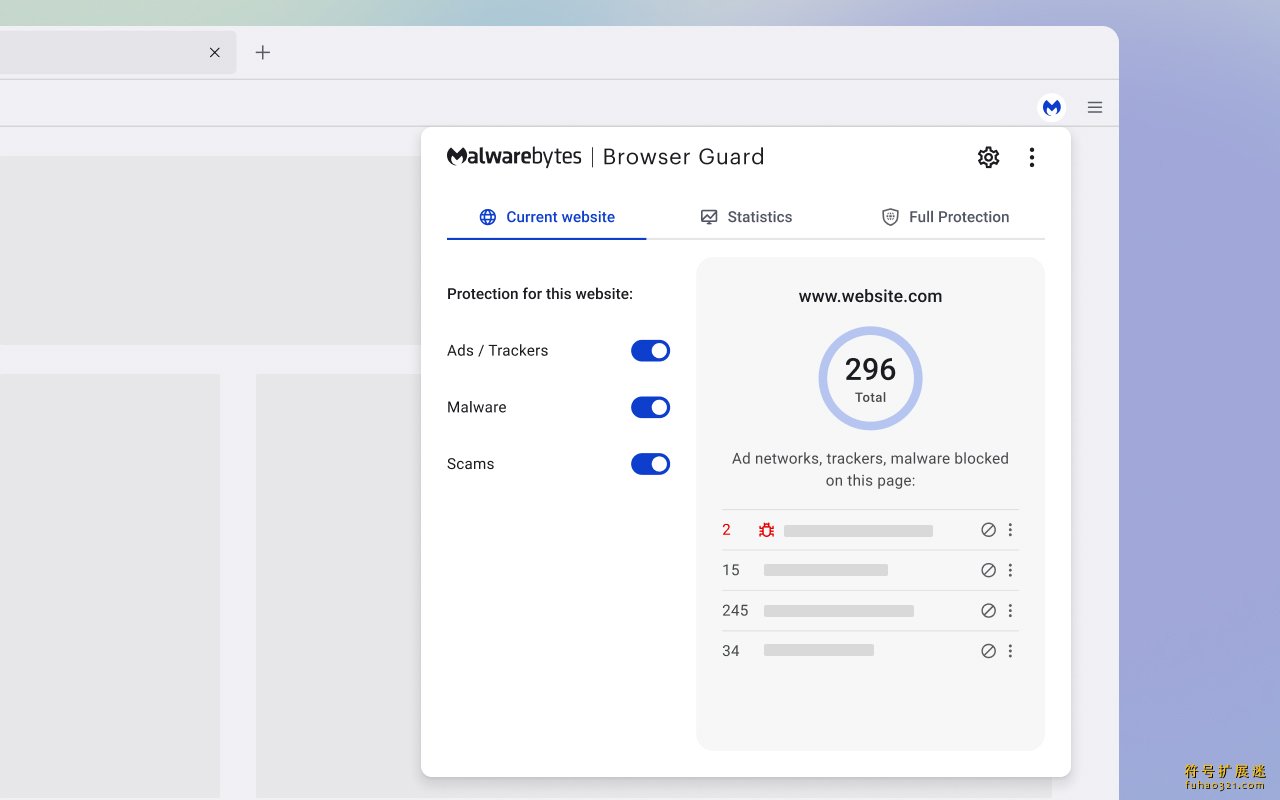Click the red bug malware icon
This screenshot has height=800, width=1280.
click(x=766, y=530)
